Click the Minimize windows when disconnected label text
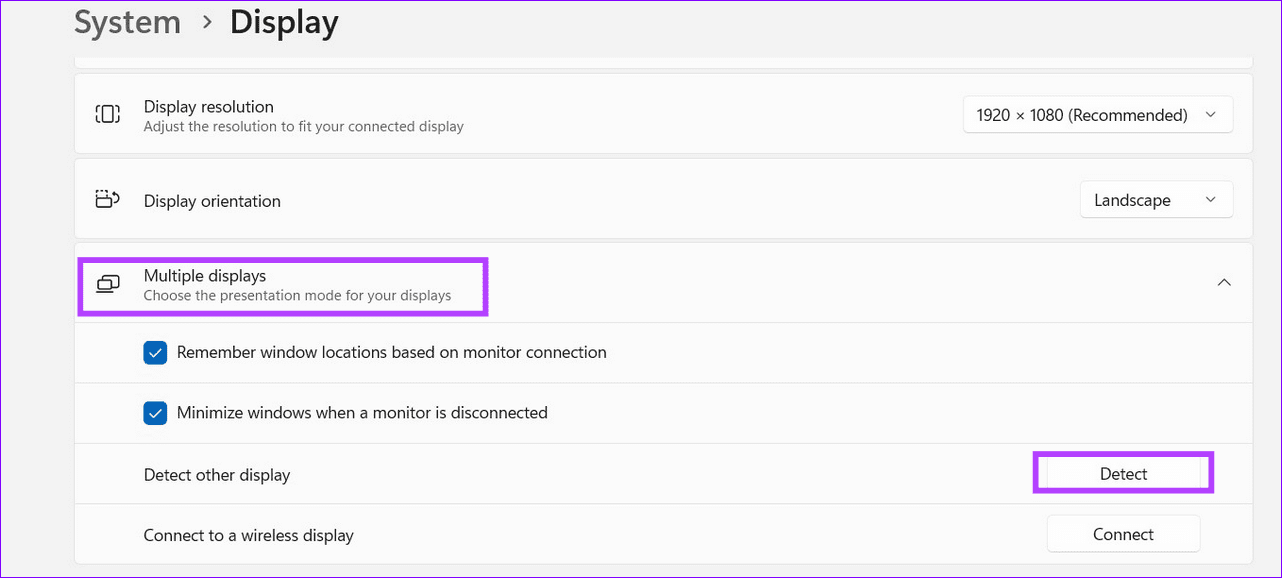Viewport: 1282px width, 578px height. point(362,413)
